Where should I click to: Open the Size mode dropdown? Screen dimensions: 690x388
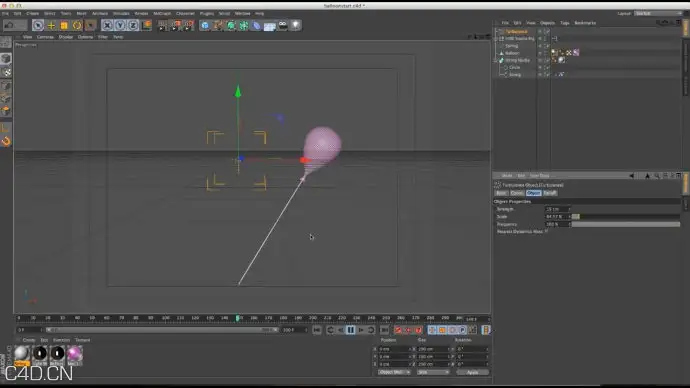[x=433, y=373]
